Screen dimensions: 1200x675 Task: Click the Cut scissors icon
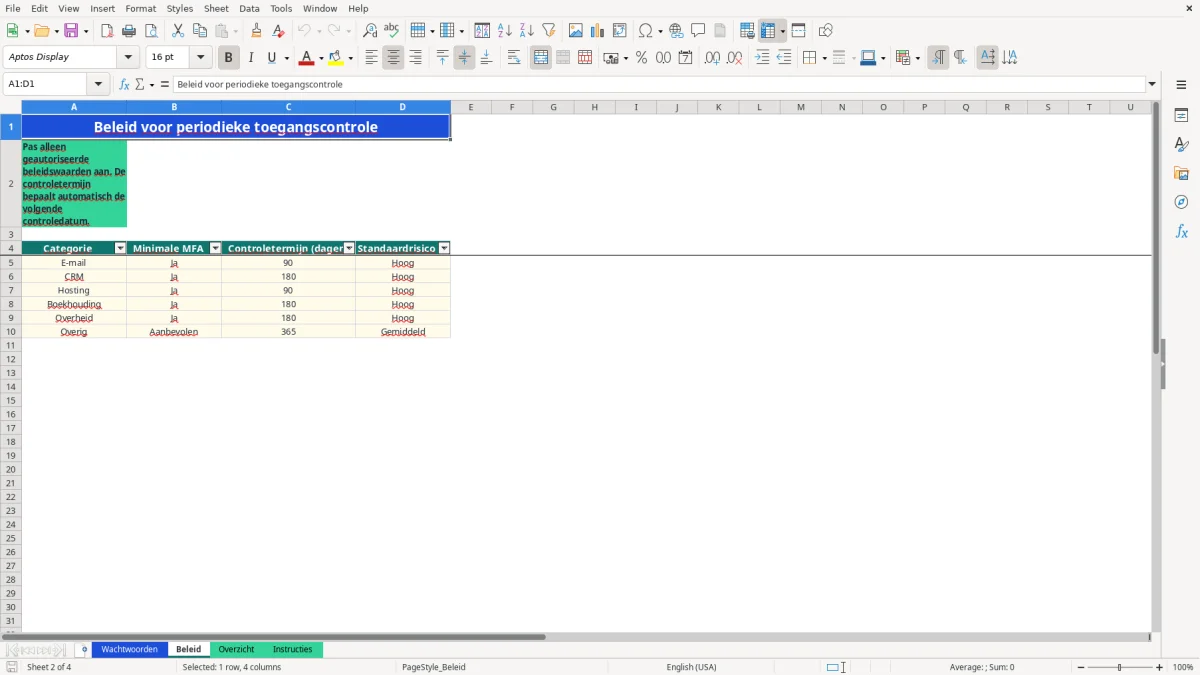click(x=178, y=31)
